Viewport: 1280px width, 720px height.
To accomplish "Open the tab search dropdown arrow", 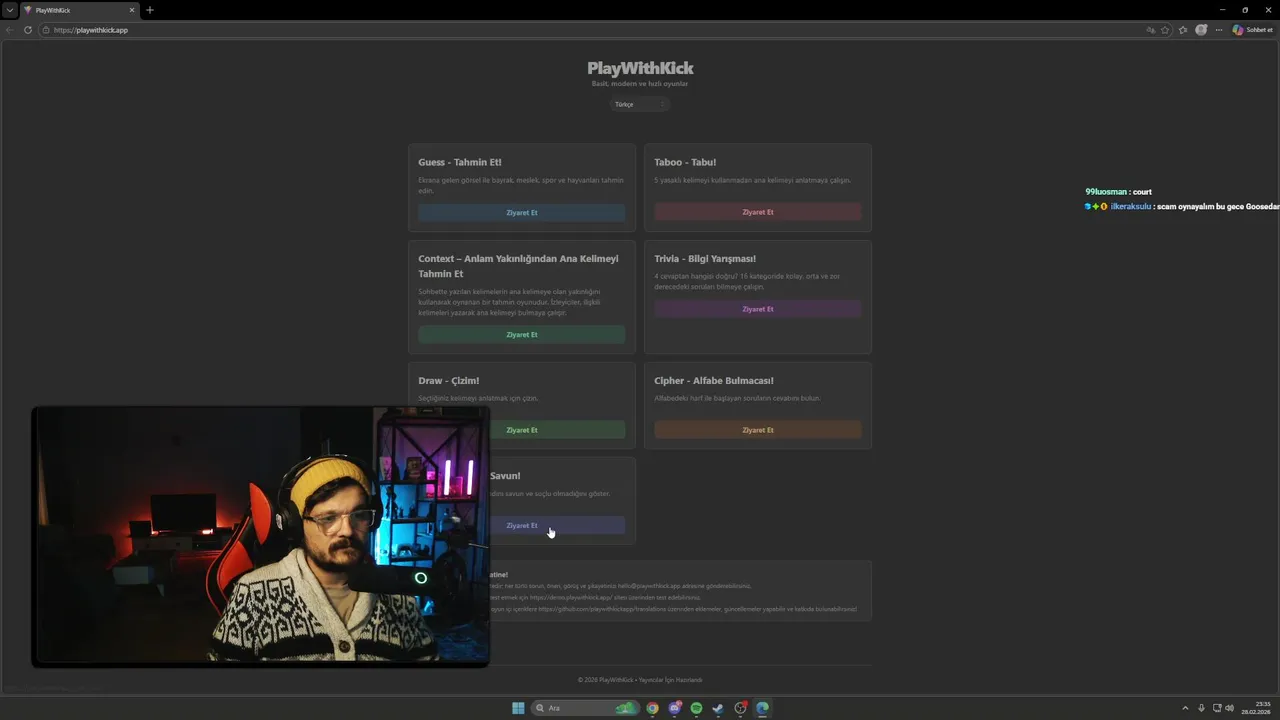I will [x=10, y=10].
